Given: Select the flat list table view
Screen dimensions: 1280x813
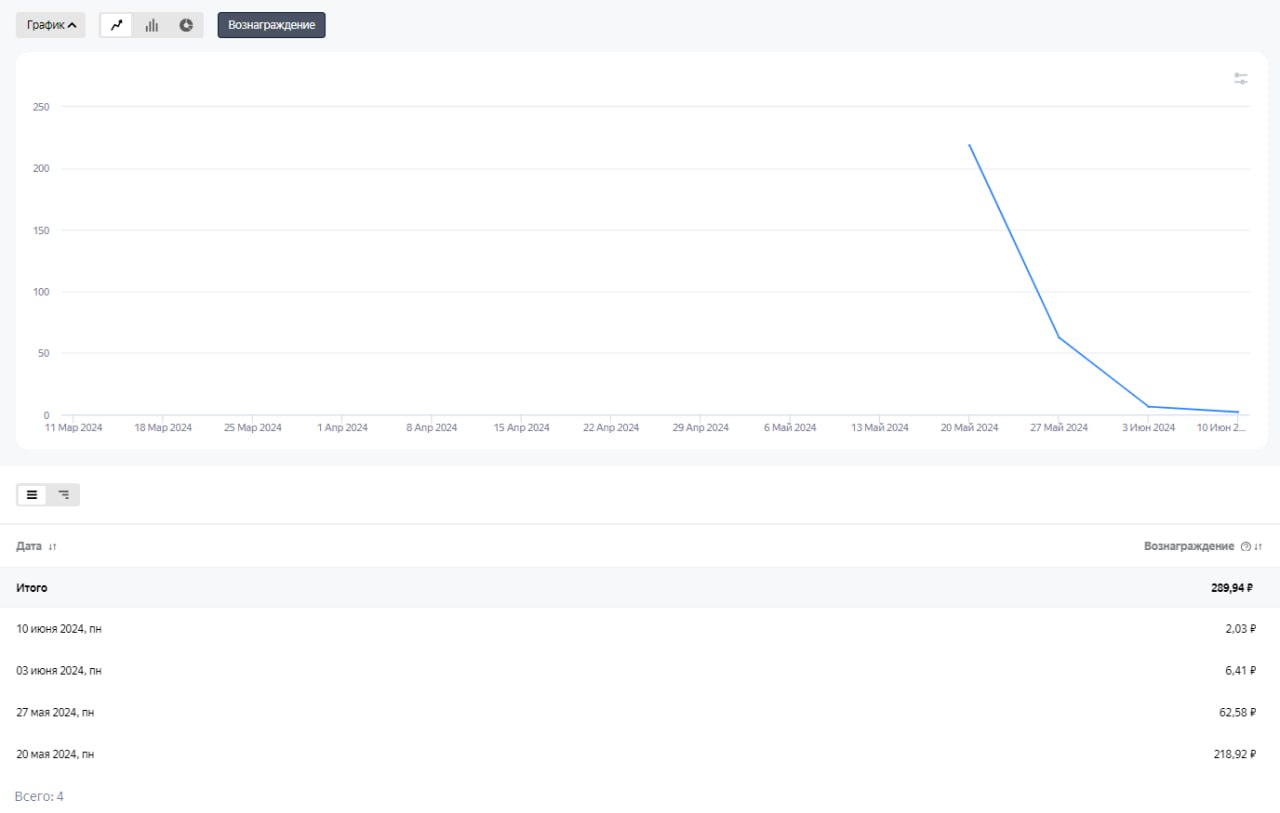Looking at the screenshot, I should pyautogui.click(x=32, y=495).
